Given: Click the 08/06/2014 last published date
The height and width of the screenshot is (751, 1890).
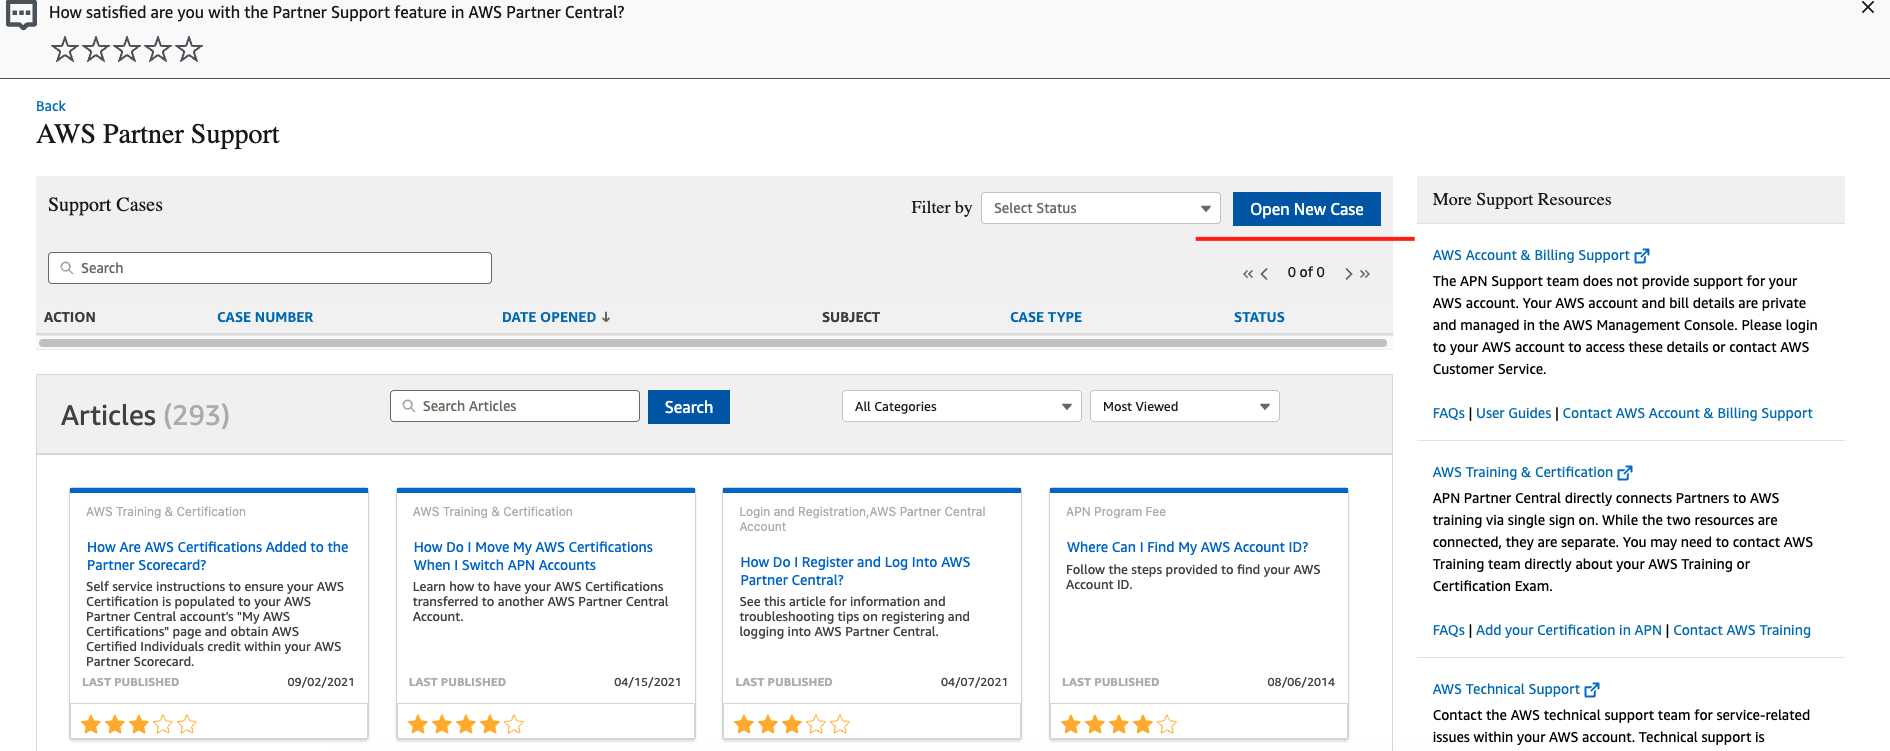Looking at the screenshot, I should pos(1301,682).
